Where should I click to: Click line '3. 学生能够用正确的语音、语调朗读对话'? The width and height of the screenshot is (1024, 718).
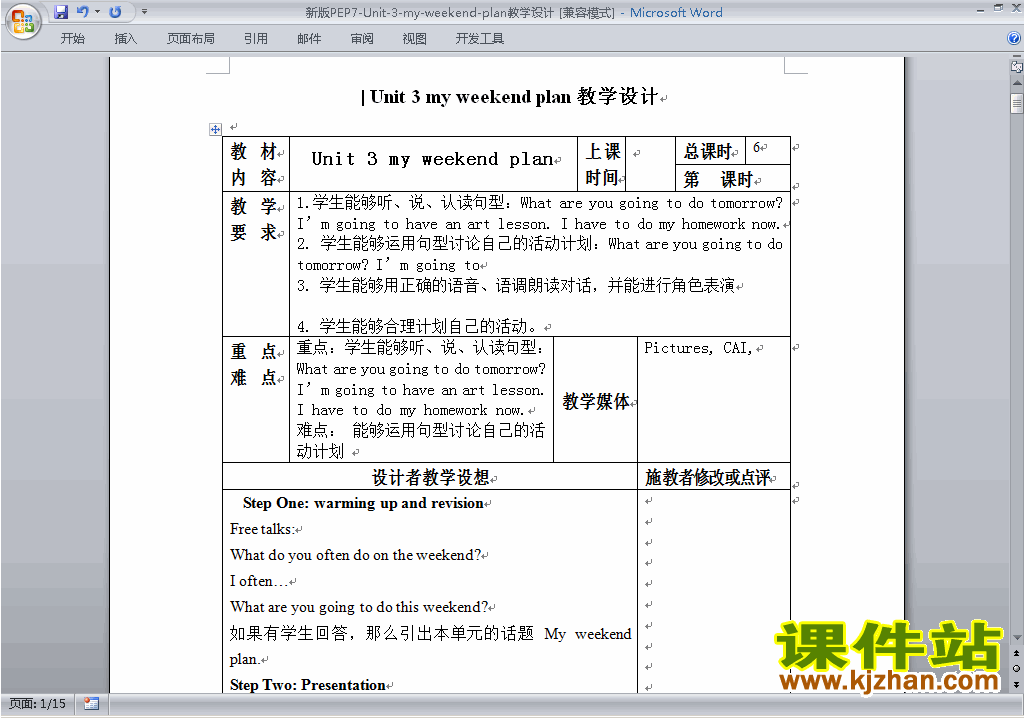(x=516, y=286)
